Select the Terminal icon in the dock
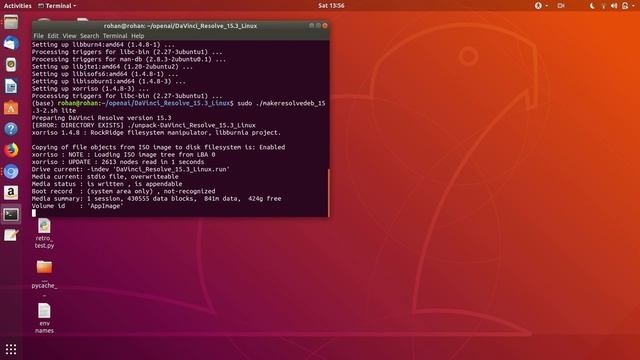Image resolution: width=640 pixels, height=360 pixels. tap(11, 214)
